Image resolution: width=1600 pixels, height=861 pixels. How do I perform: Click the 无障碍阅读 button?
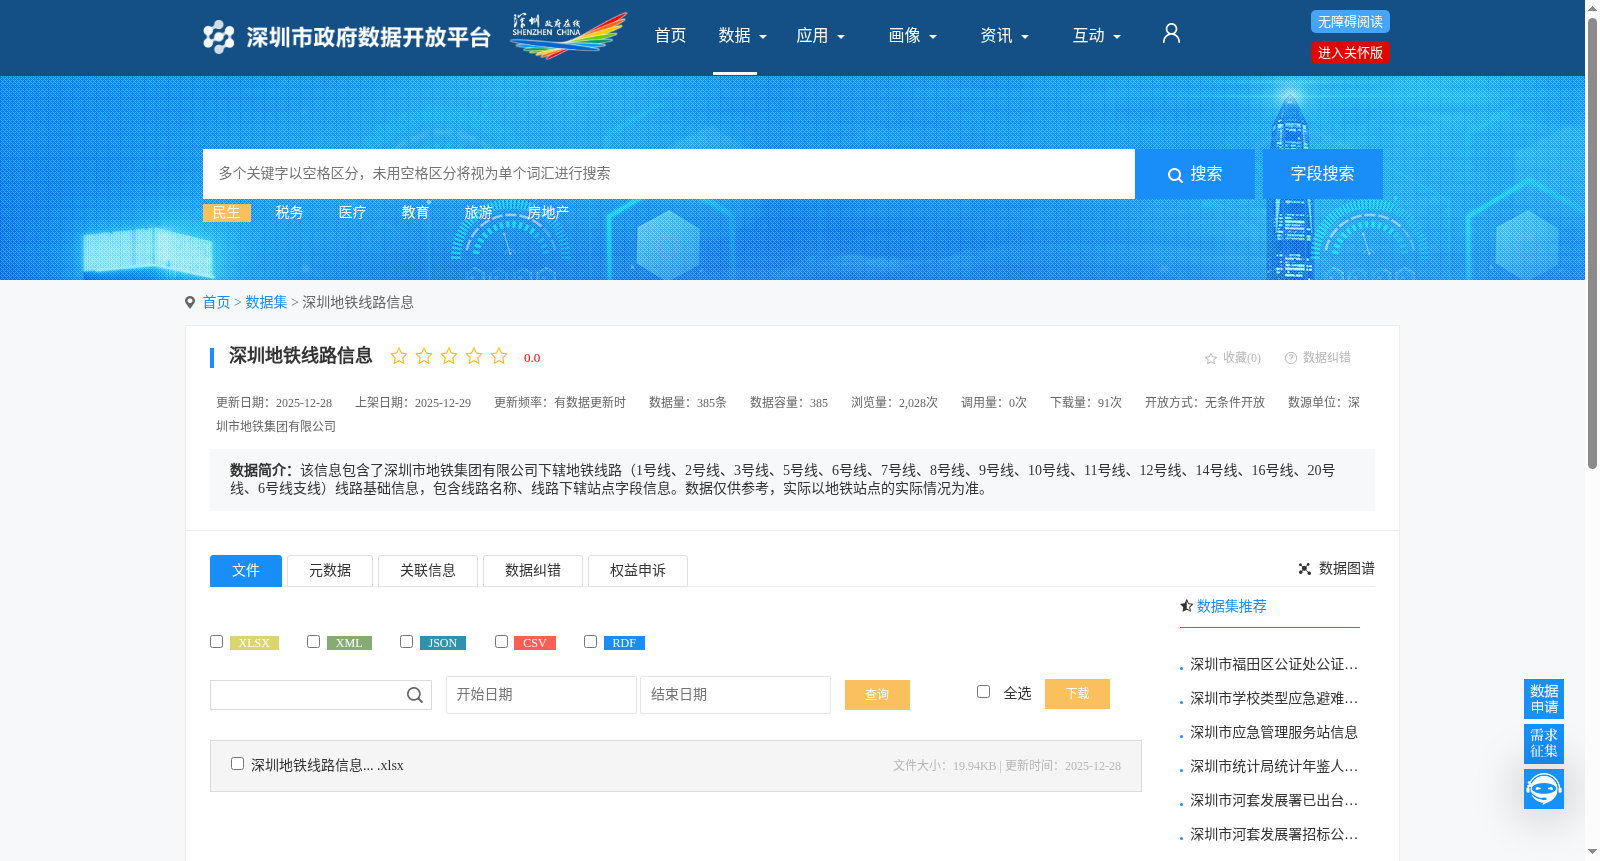click(x=1350, y=22)
